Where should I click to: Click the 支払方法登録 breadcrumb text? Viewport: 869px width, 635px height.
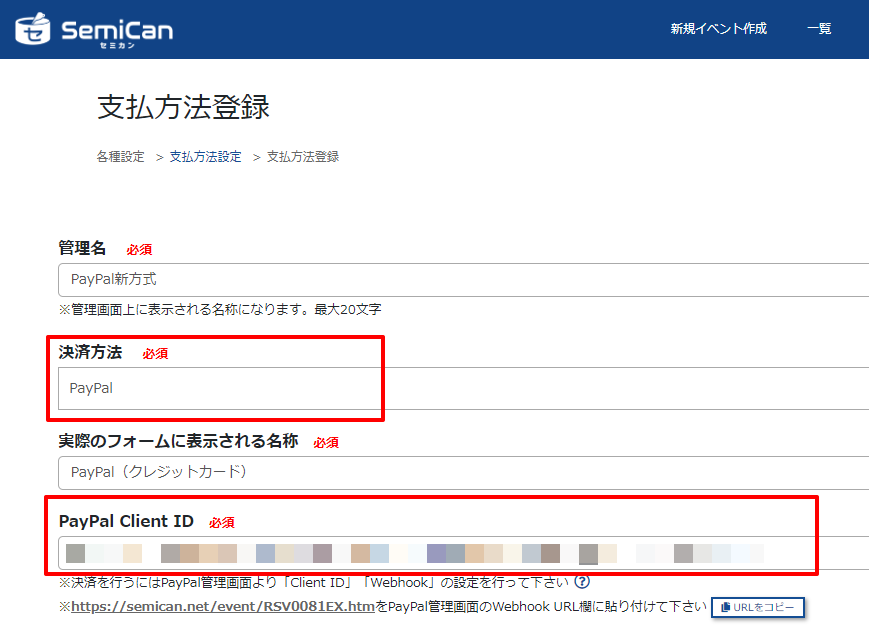[x=303, y=157]
